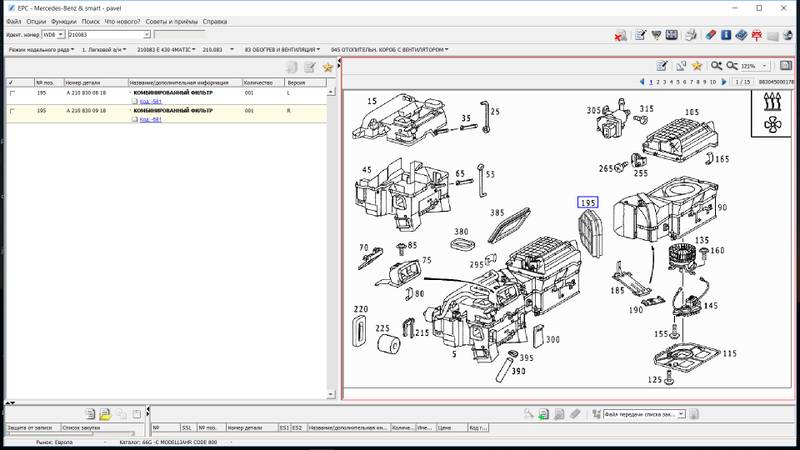Go to next diagram page arrow

(x=725, y=82)
